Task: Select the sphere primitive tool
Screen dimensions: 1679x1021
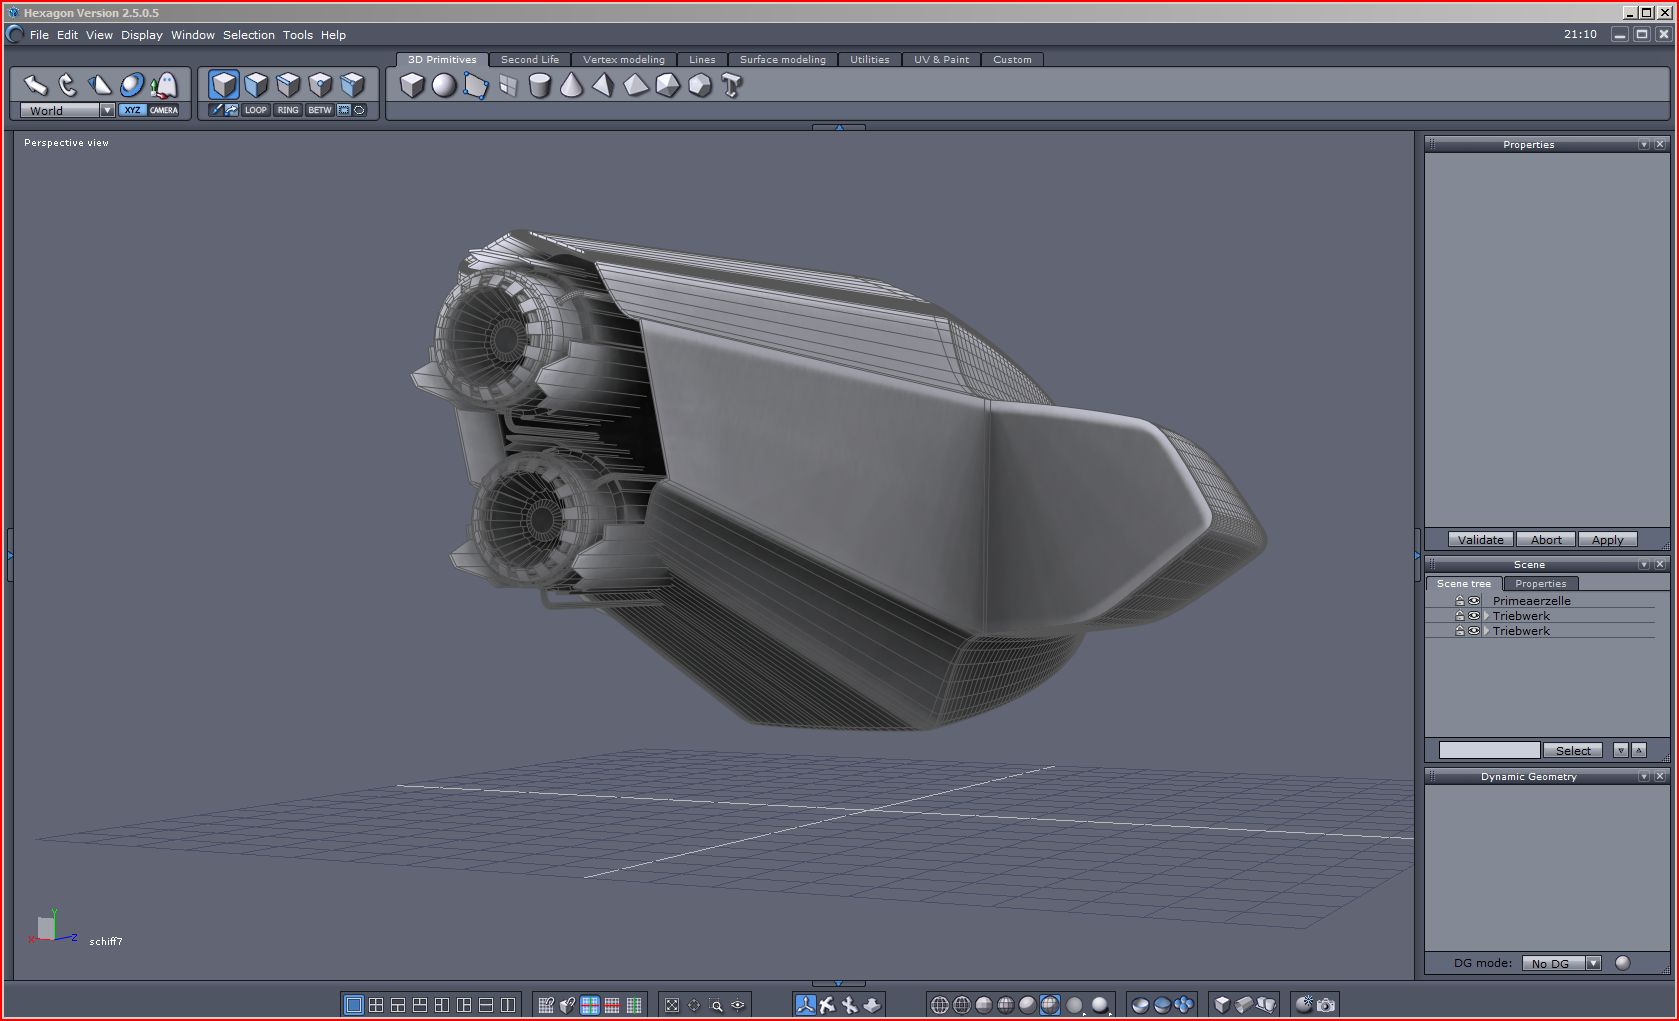Action: tap(444, 86)
